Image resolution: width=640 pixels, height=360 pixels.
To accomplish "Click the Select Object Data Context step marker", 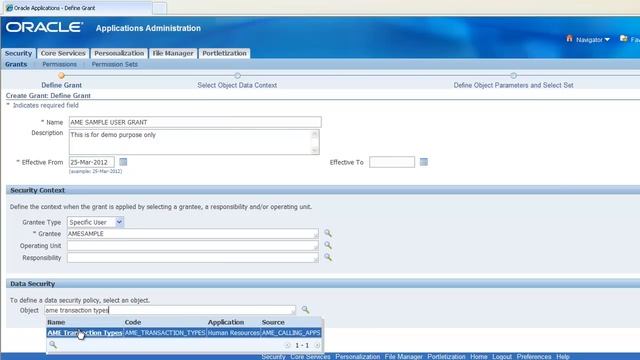I will 237,76.
